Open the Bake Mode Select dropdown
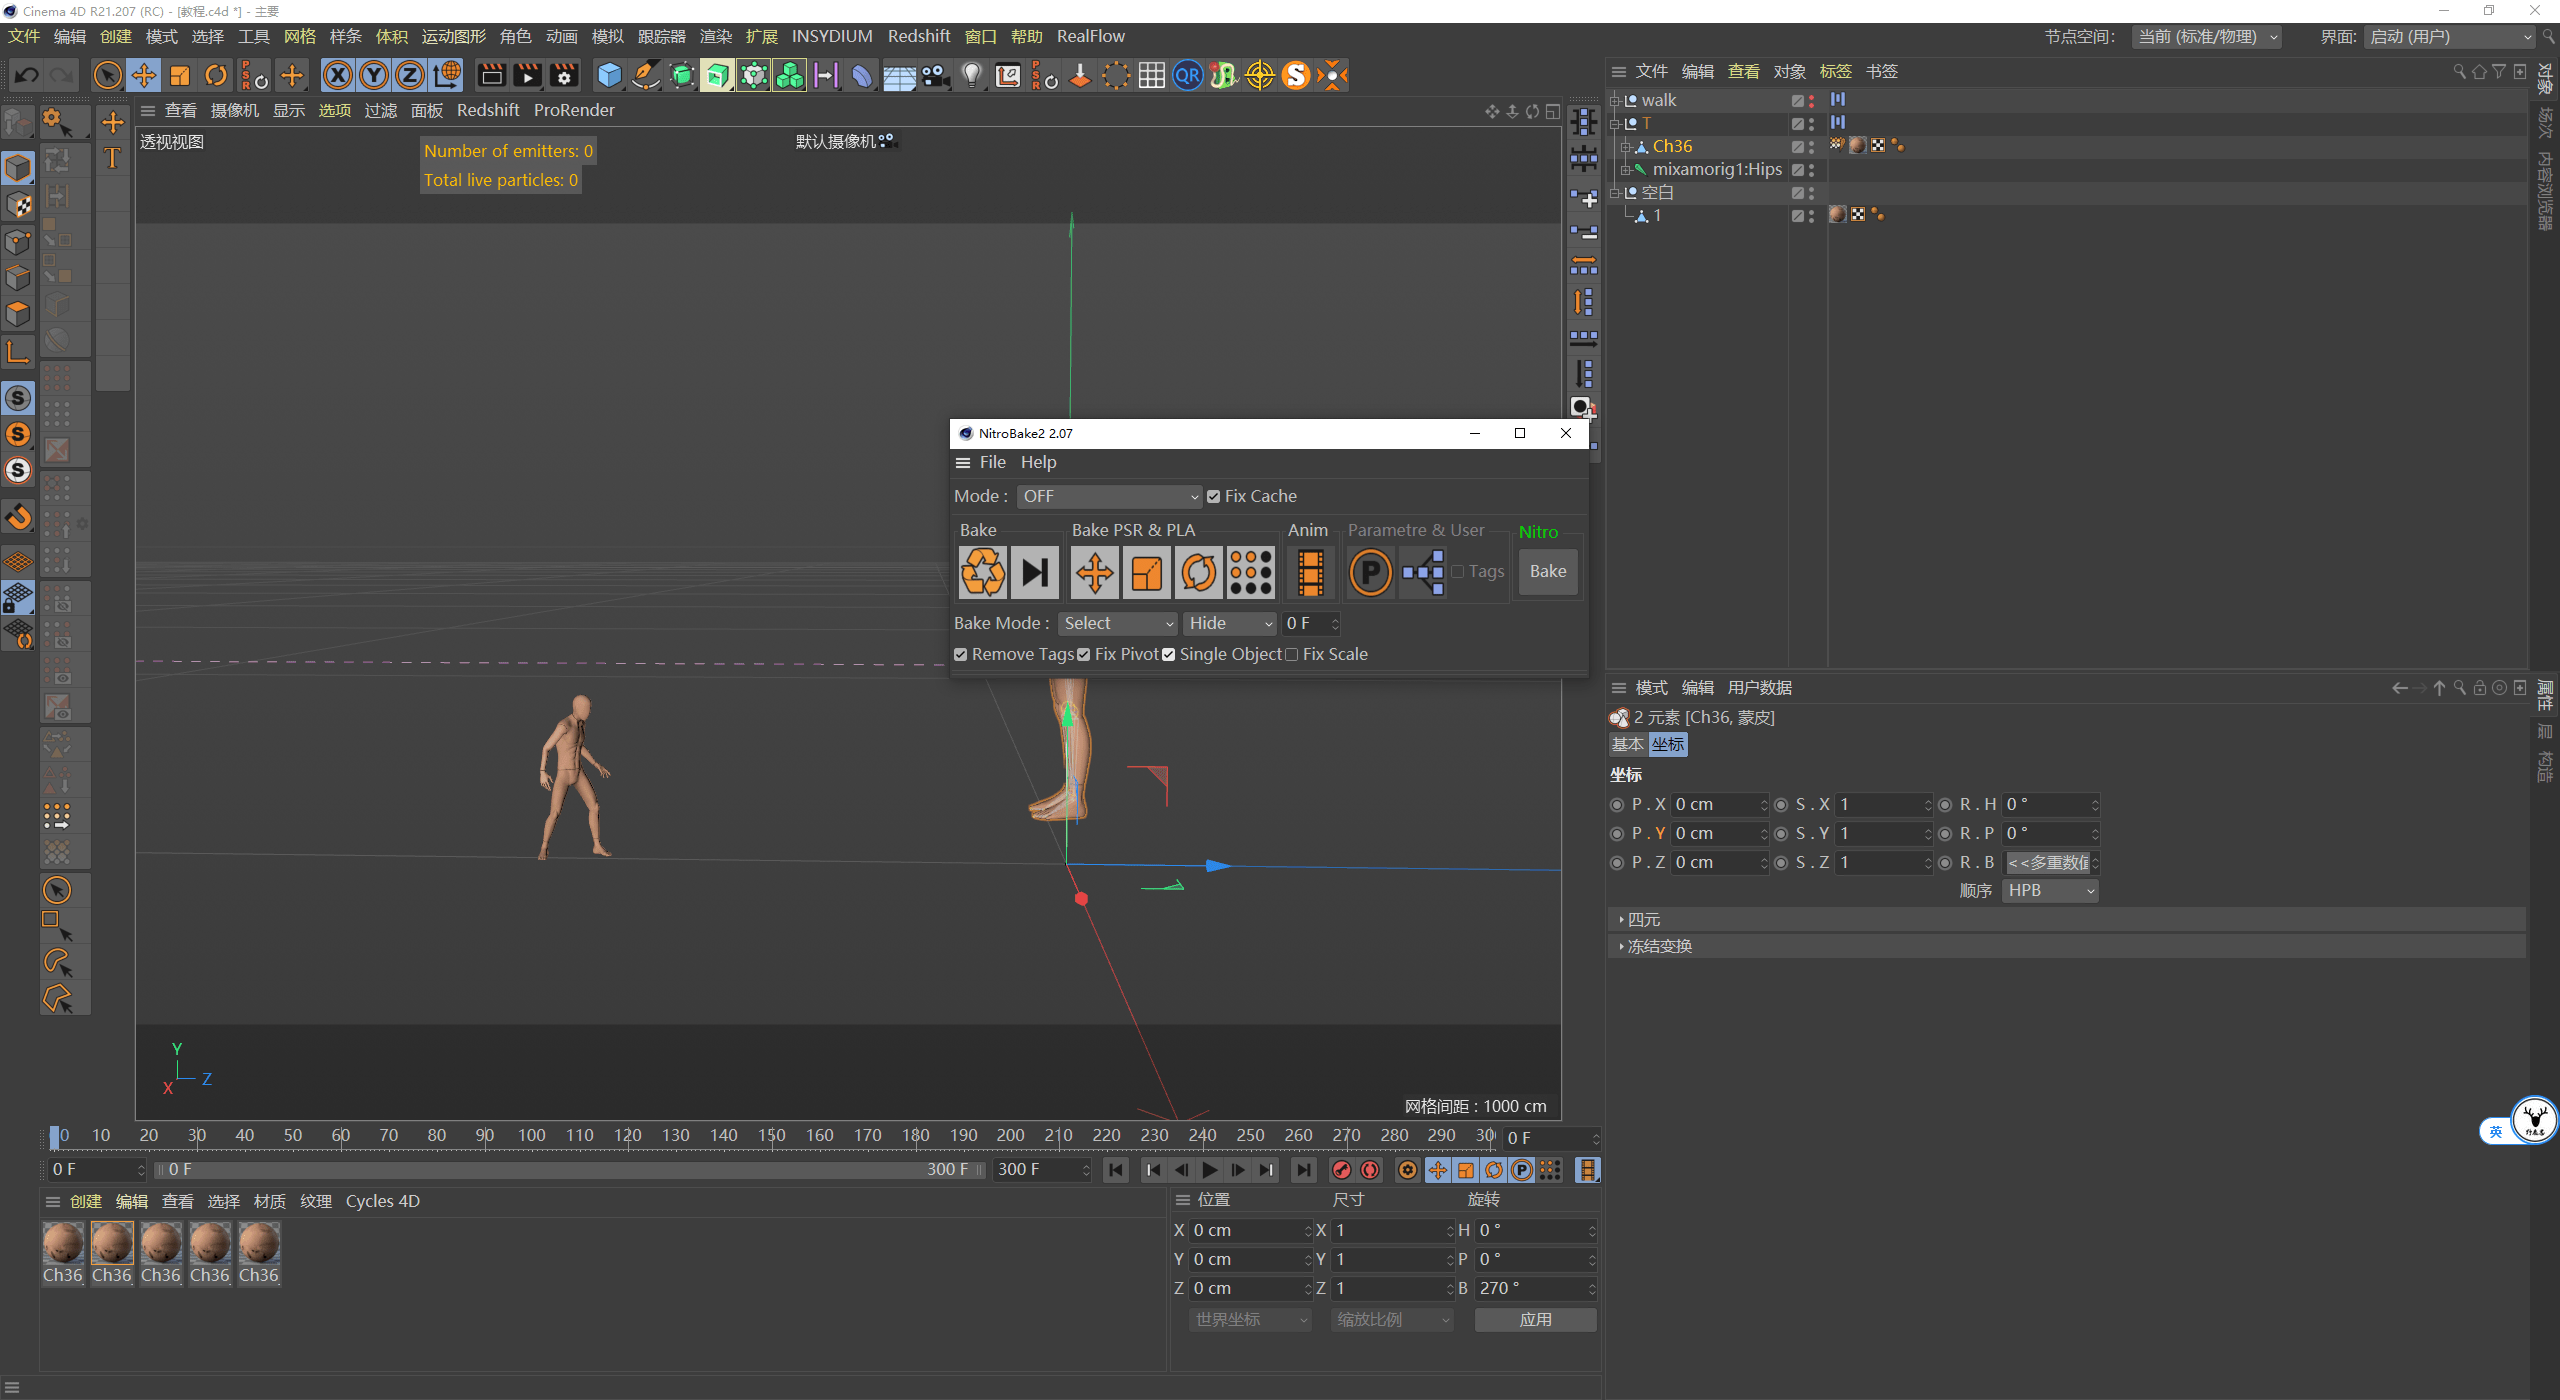 (1118, 623)
